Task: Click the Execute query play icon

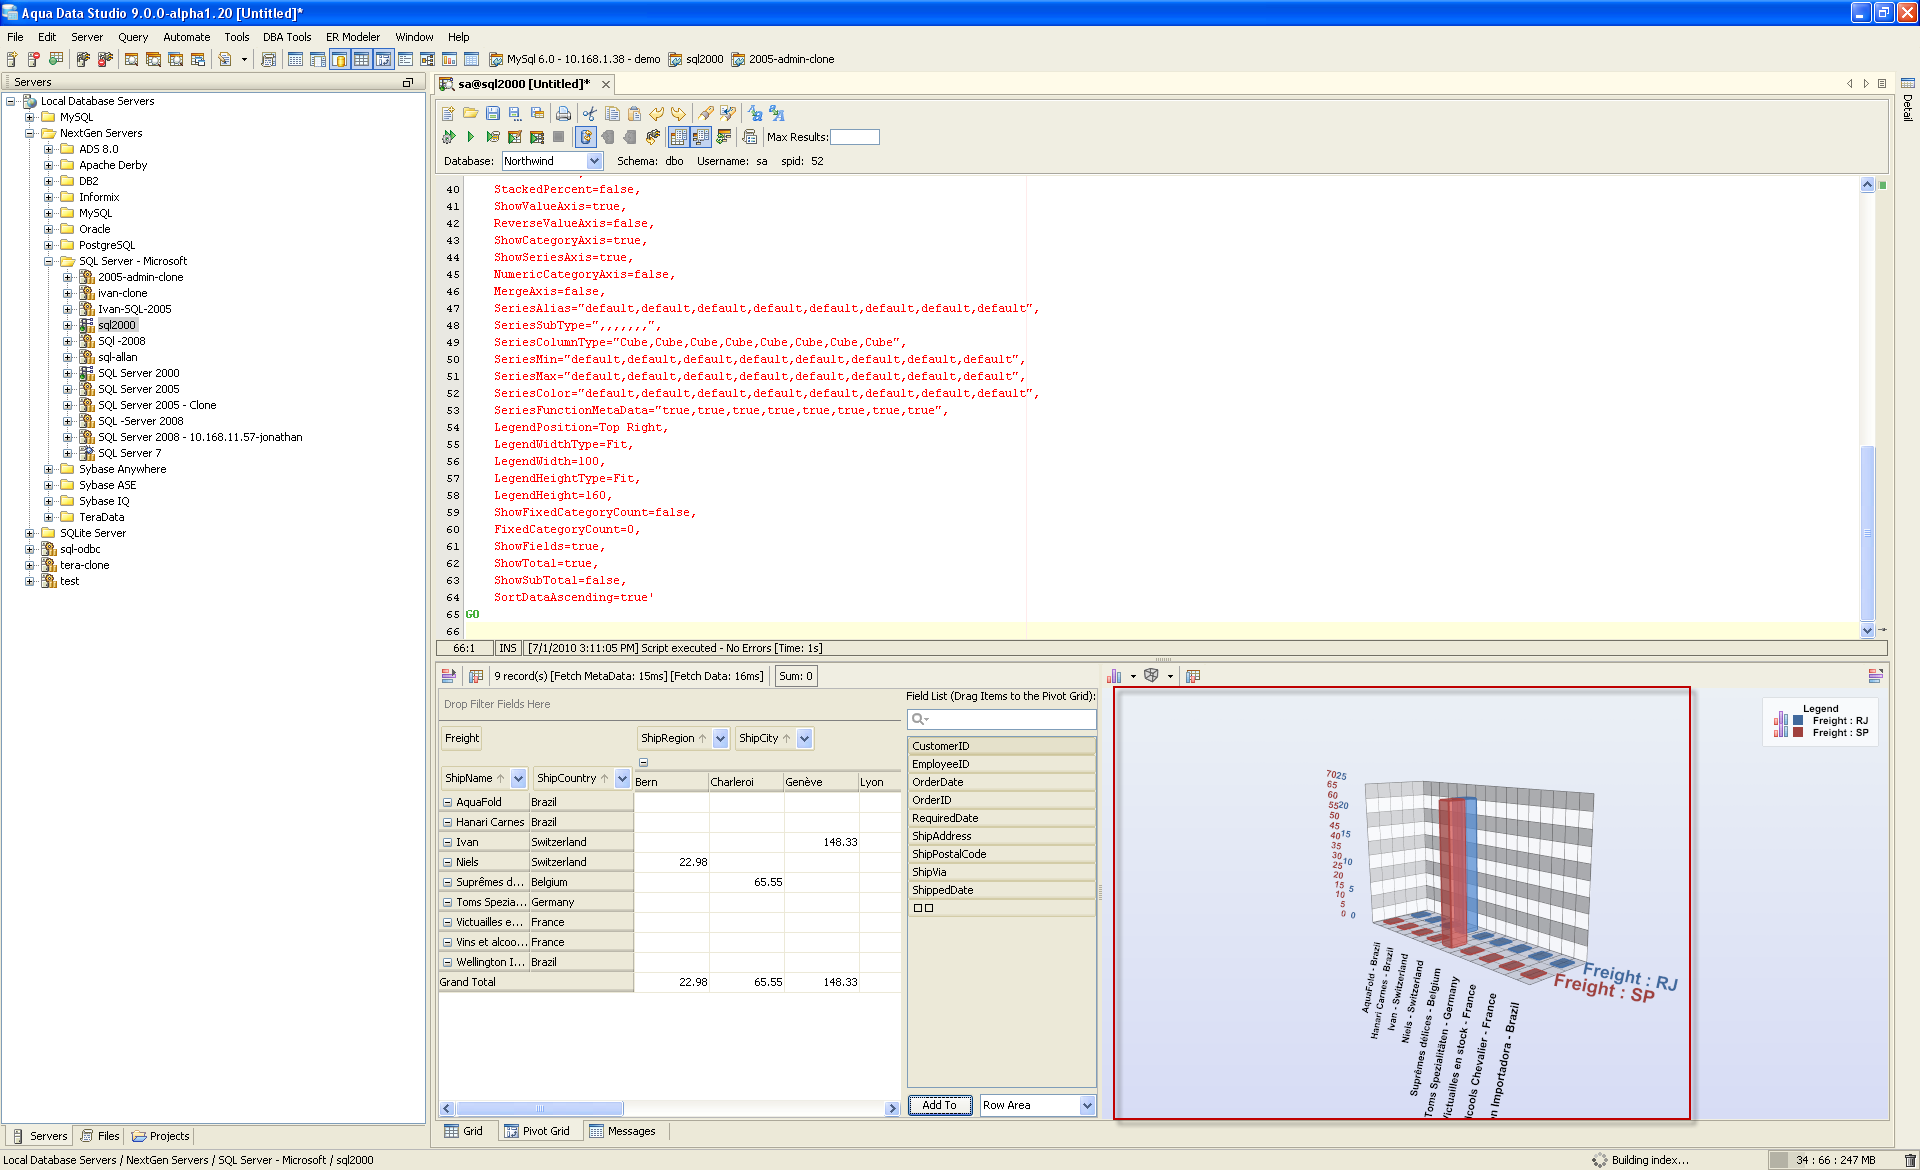Action: coord(470,137)
